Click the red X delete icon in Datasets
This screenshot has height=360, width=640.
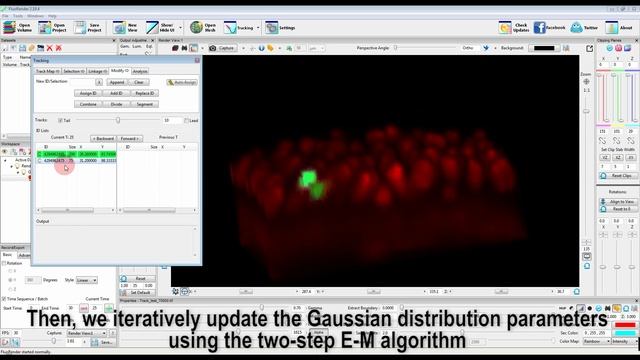coord(50,48)
